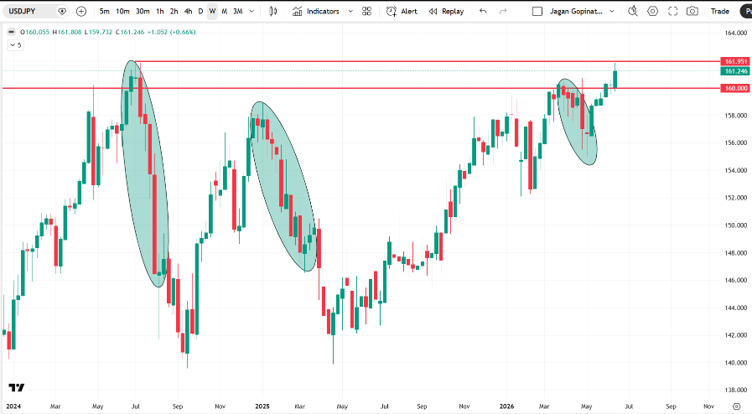Click the 2026 label on time axis
This screenshot has height=414, width=752.
(x=506, y=406)
